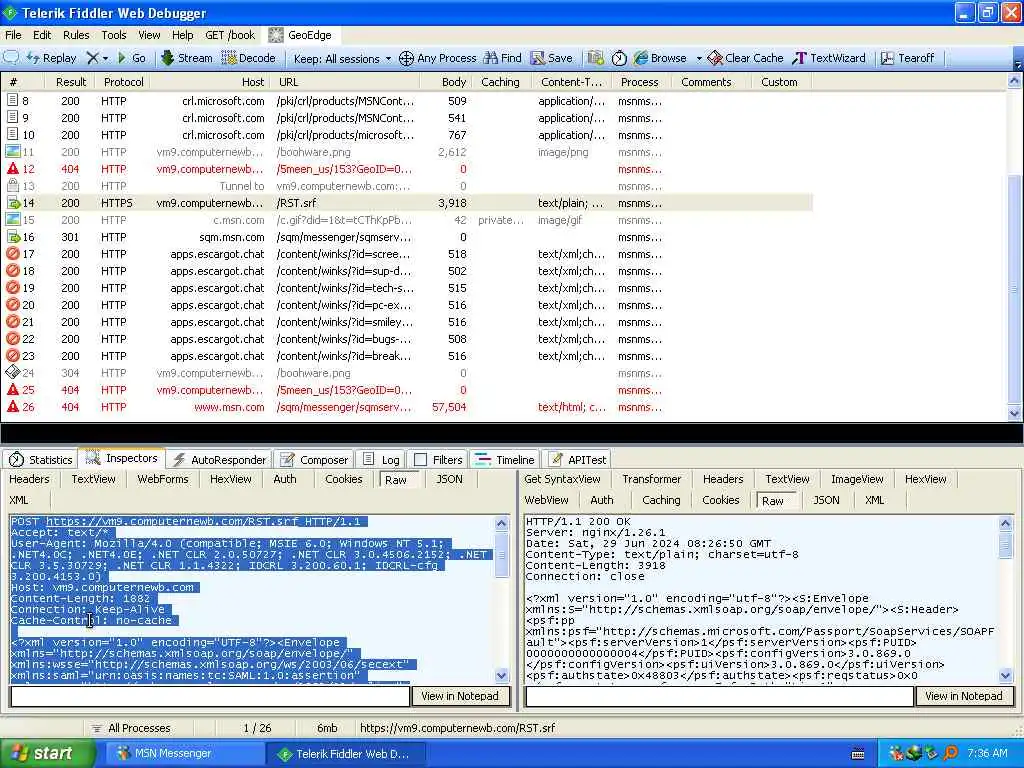Toggle the Decode button
The width and height of the screenshot is (1024, 768).
(249, 58)
